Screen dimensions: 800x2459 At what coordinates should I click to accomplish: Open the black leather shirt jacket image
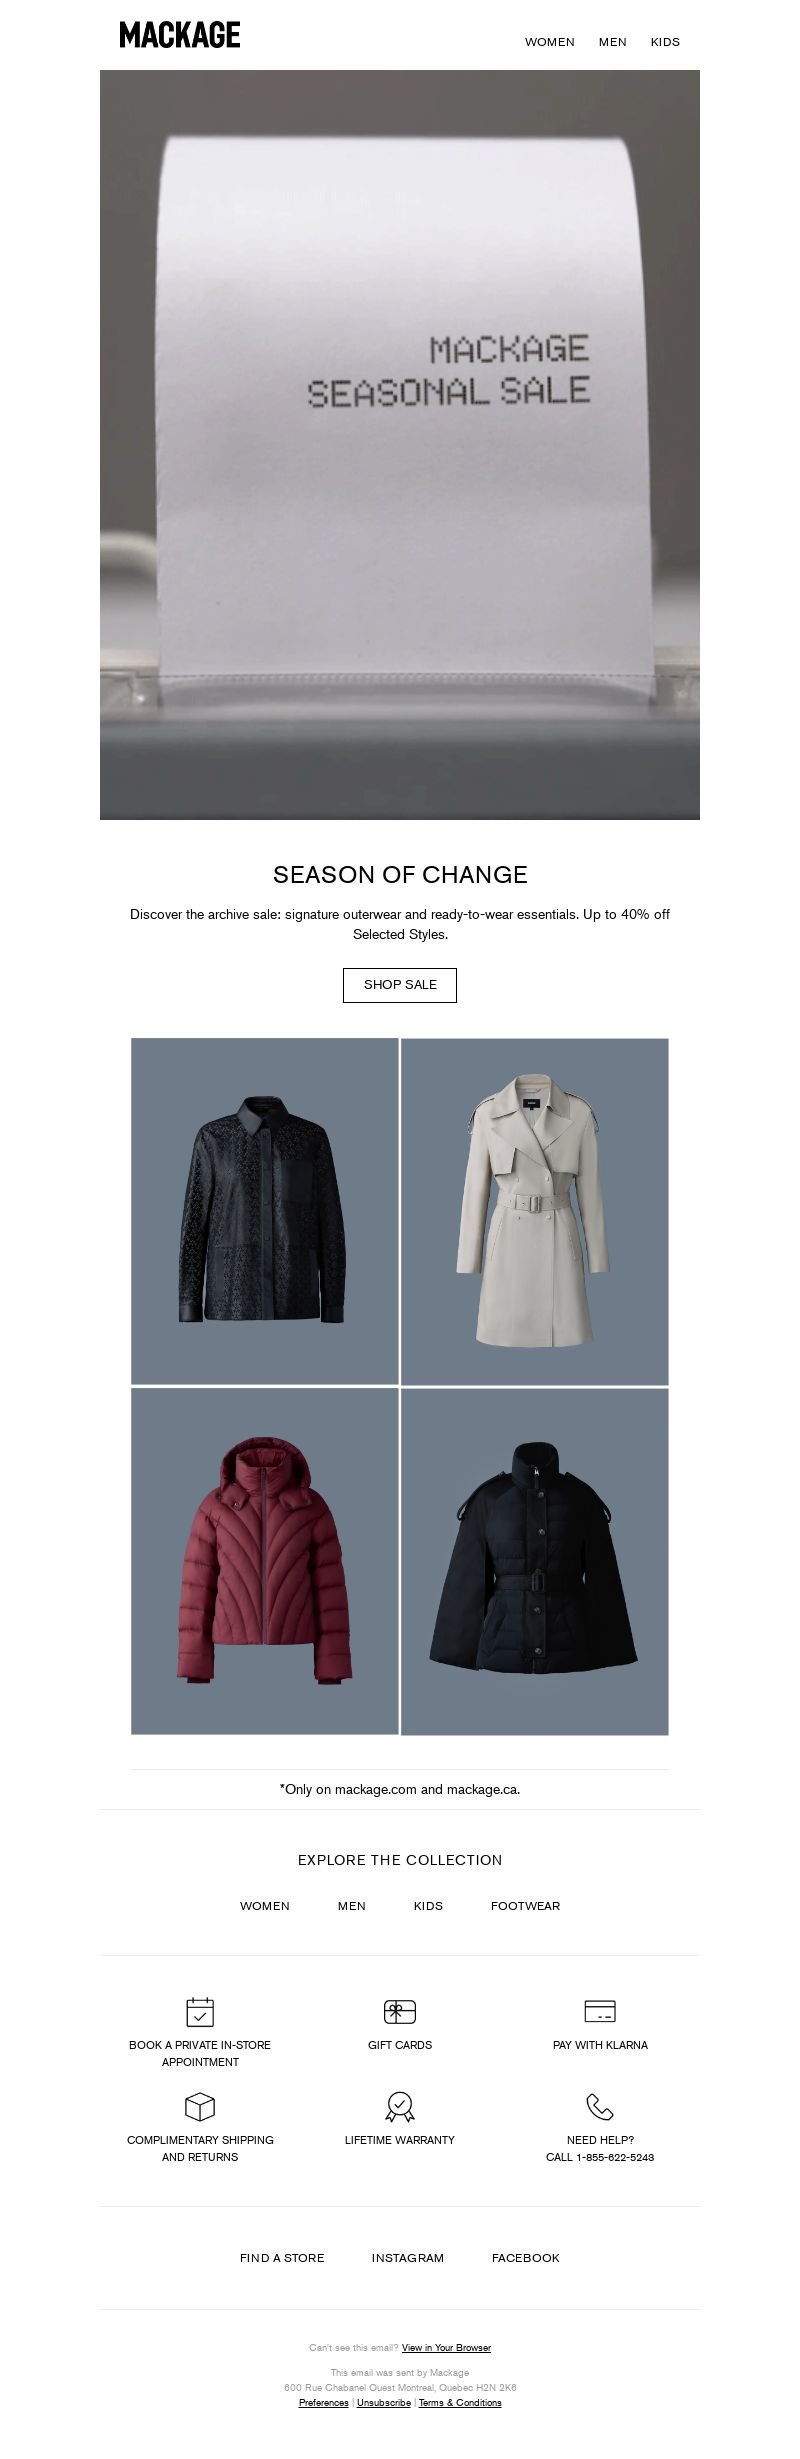pyautogui.click(x=265, y=1211)
